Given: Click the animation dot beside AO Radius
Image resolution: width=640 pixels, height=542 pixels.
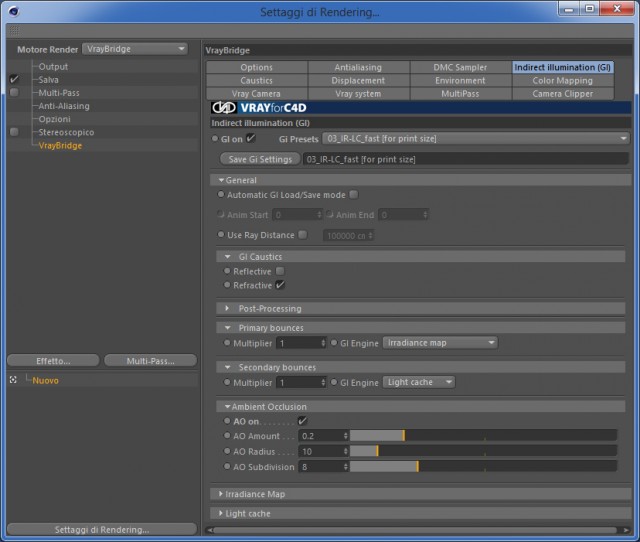Looking at the screenshot, I should coord(227,451).
